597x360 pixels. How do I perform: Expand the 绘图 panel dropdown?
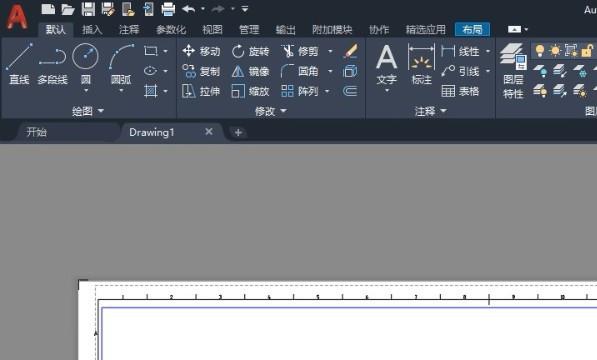point(88,111)
